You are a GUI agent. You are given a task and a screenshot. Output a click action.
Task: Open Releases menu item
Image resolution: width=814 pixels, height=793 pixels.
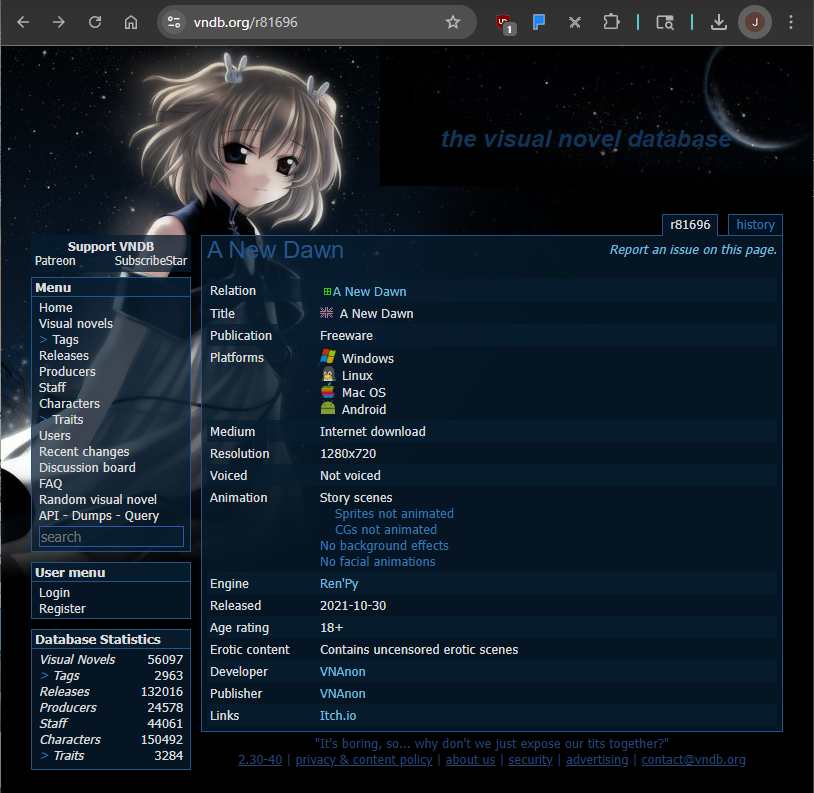[x=64, y=356]
